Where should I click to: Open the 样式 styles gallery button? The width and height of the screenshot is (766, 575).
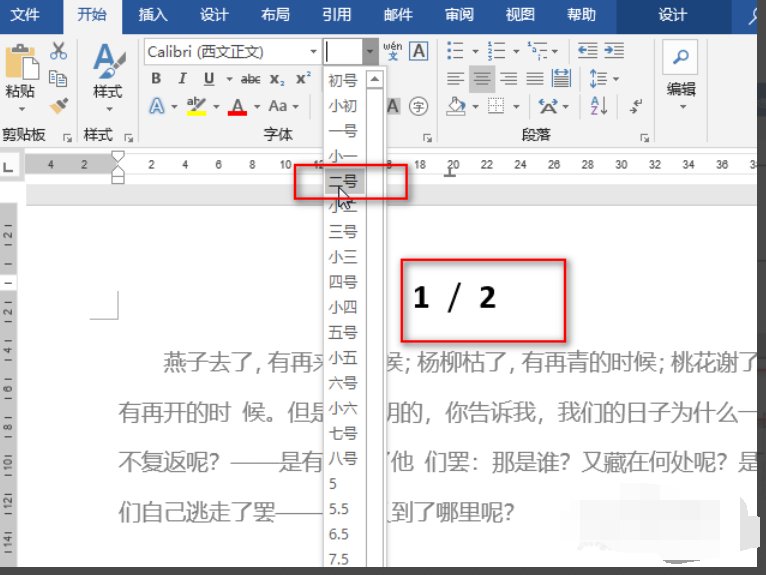[x=108, y=77]
